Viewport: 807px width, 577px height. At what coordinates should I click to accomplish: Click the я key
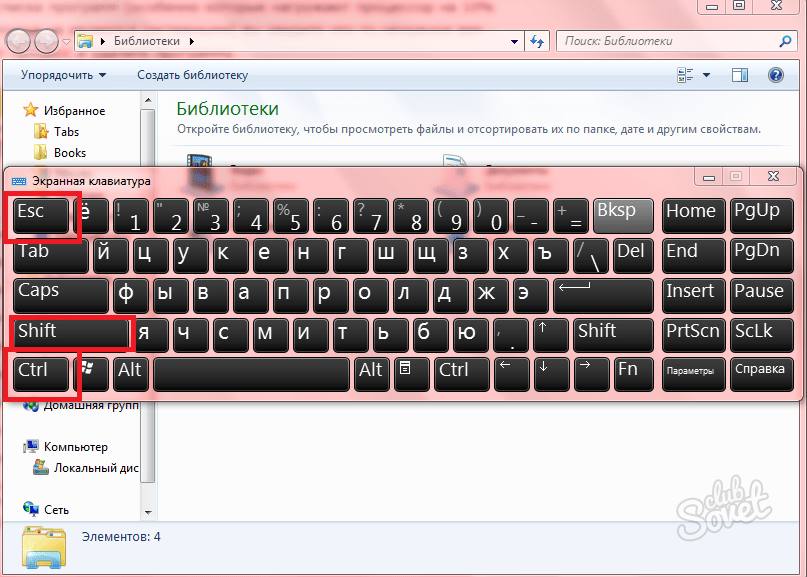tap(151, 336)
